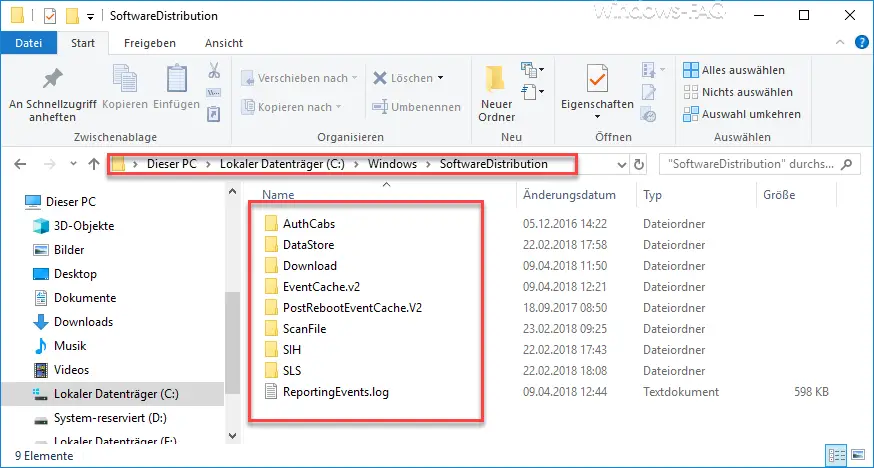Viewport: 874px width, 468px height.
Task: Go back with the left arrow
Action: (20, 164)
